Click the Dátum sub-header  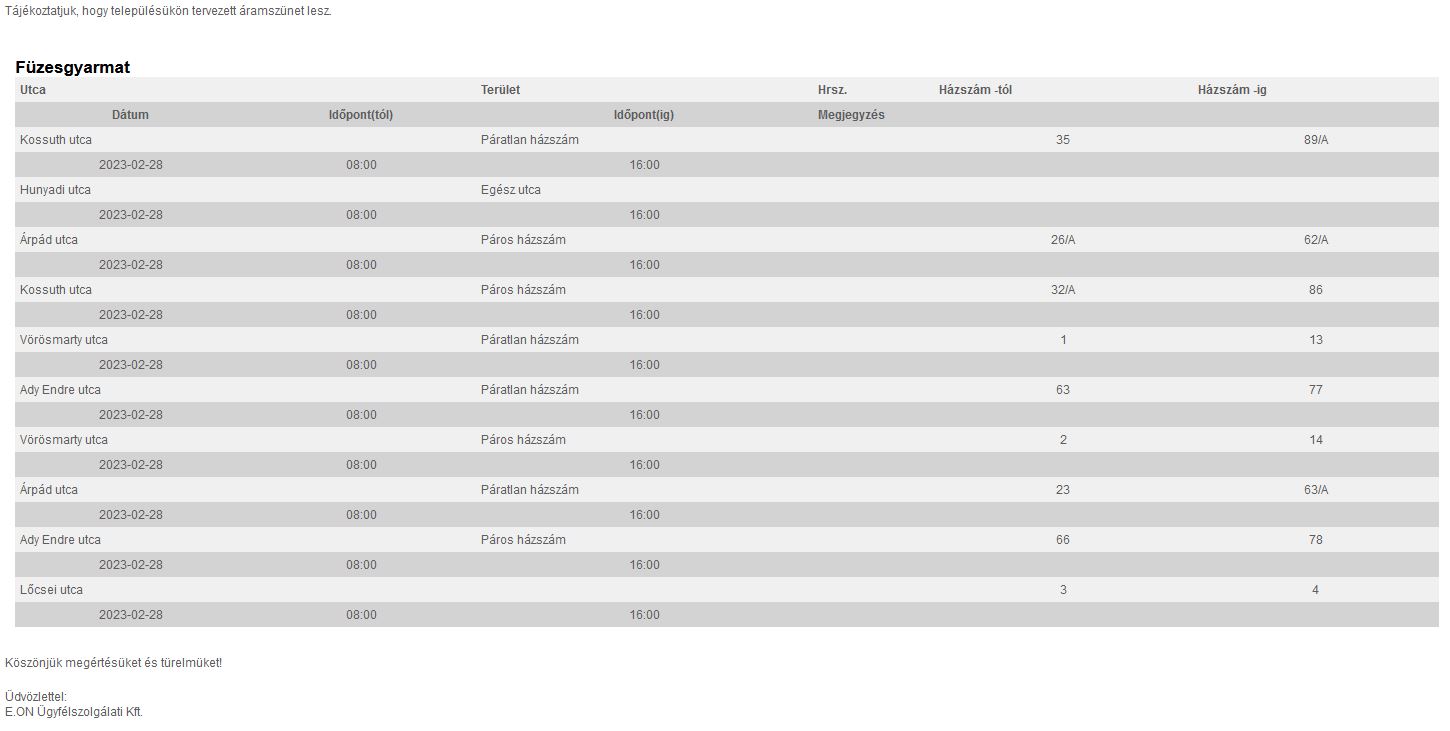[130, 115]
